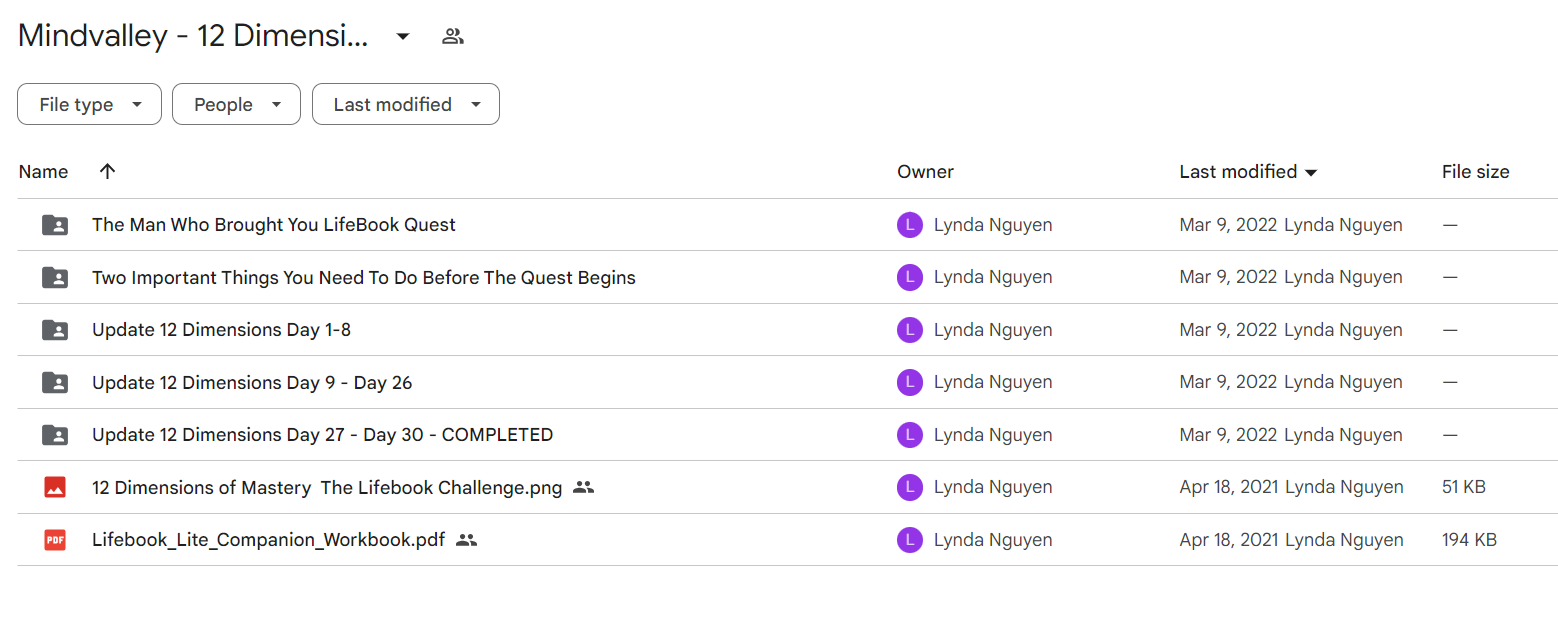The width and height of the screenshot is (1558, 618).
Task: Click the File size column header
Action: tap(1475, 172)
